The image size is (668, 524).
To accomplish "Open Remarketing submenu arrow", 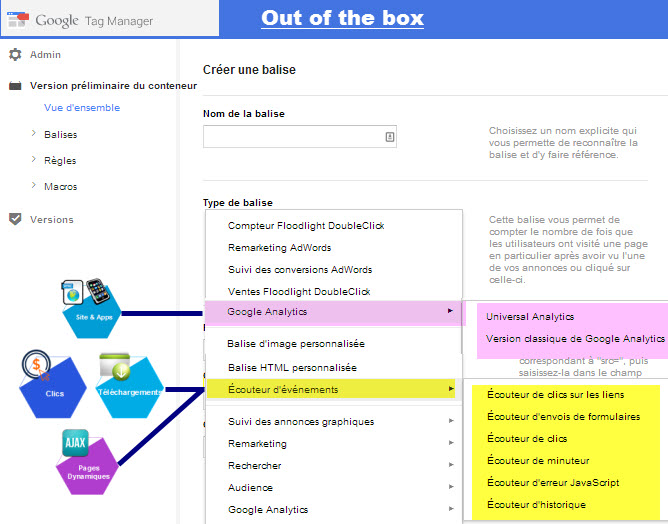I will pyautogui.click(x=451, y=443).
